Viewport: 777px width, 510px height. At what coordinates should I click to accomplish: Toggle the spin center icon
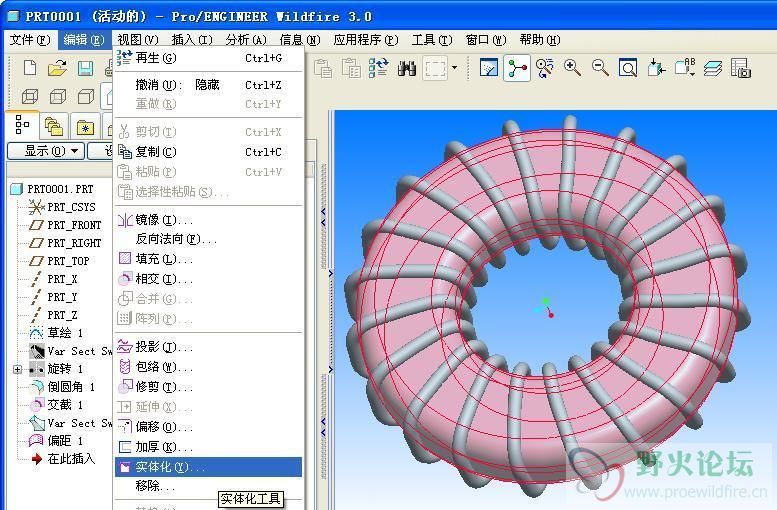(517, 68)
